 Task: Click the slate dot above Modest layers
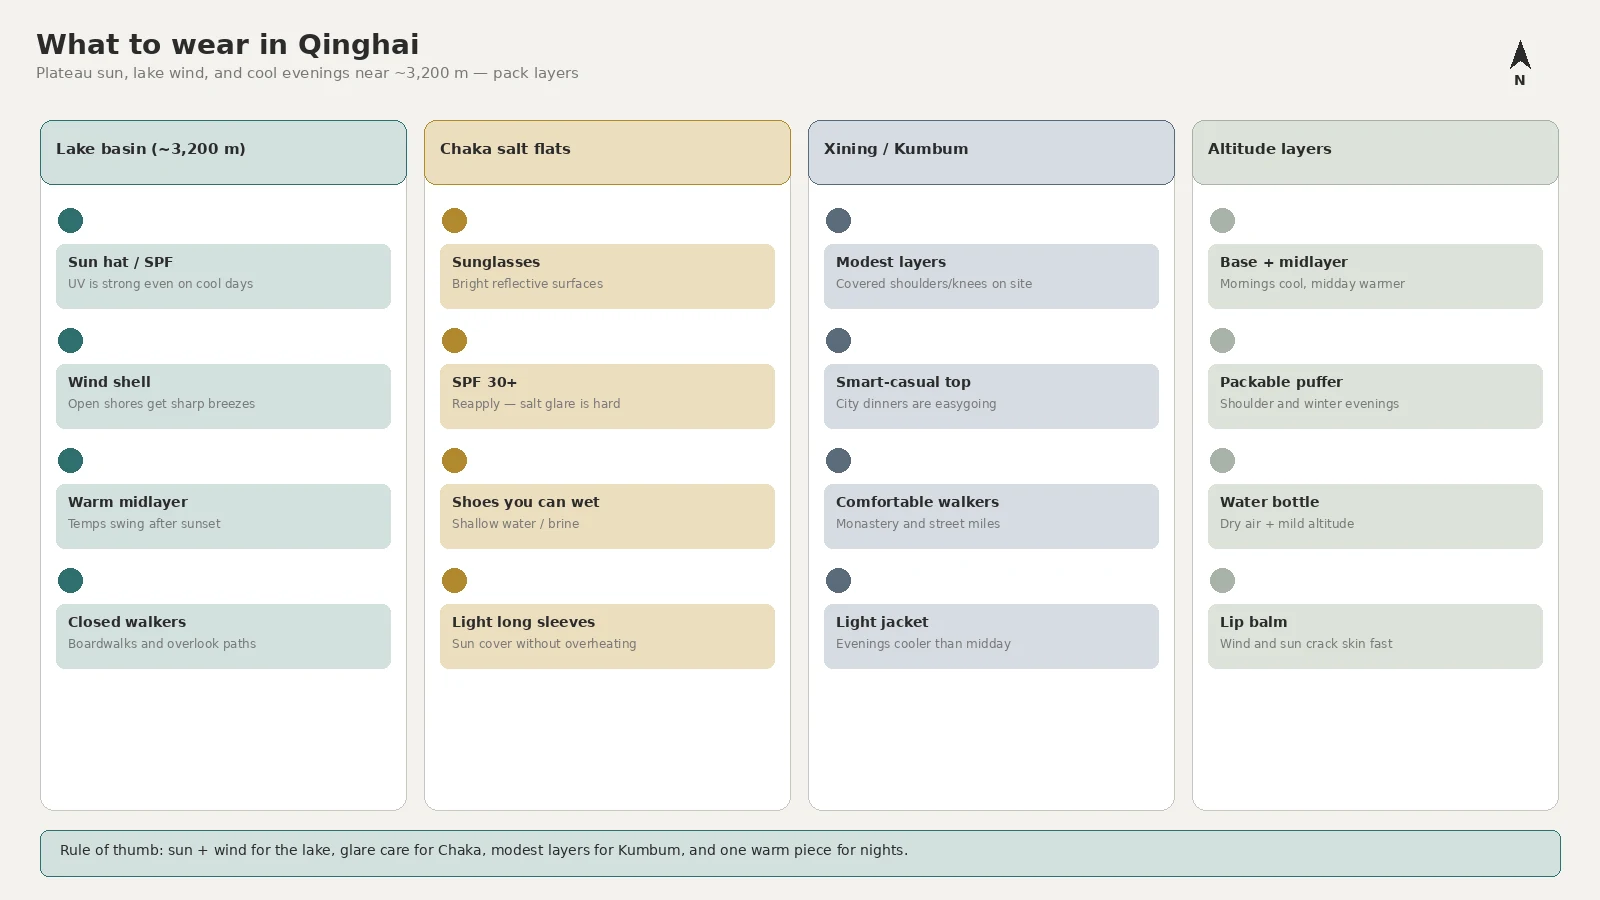click(838, 220)
